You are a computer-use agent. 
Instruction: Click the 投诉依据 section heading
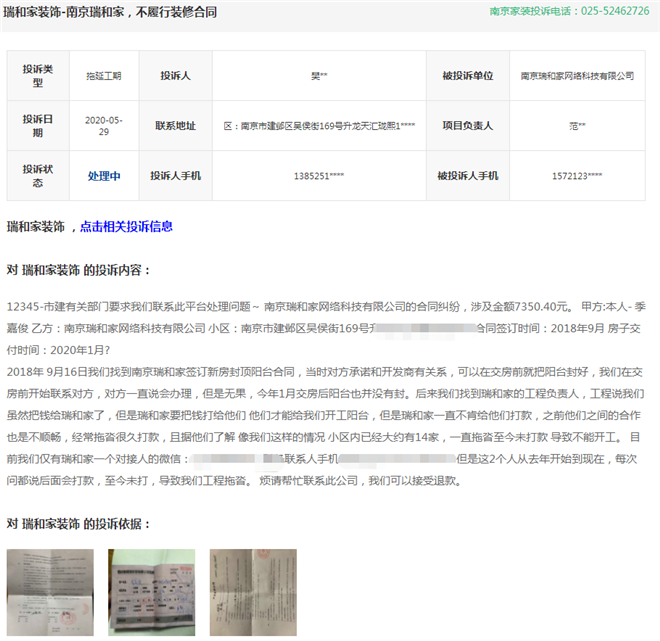point(79,524)
